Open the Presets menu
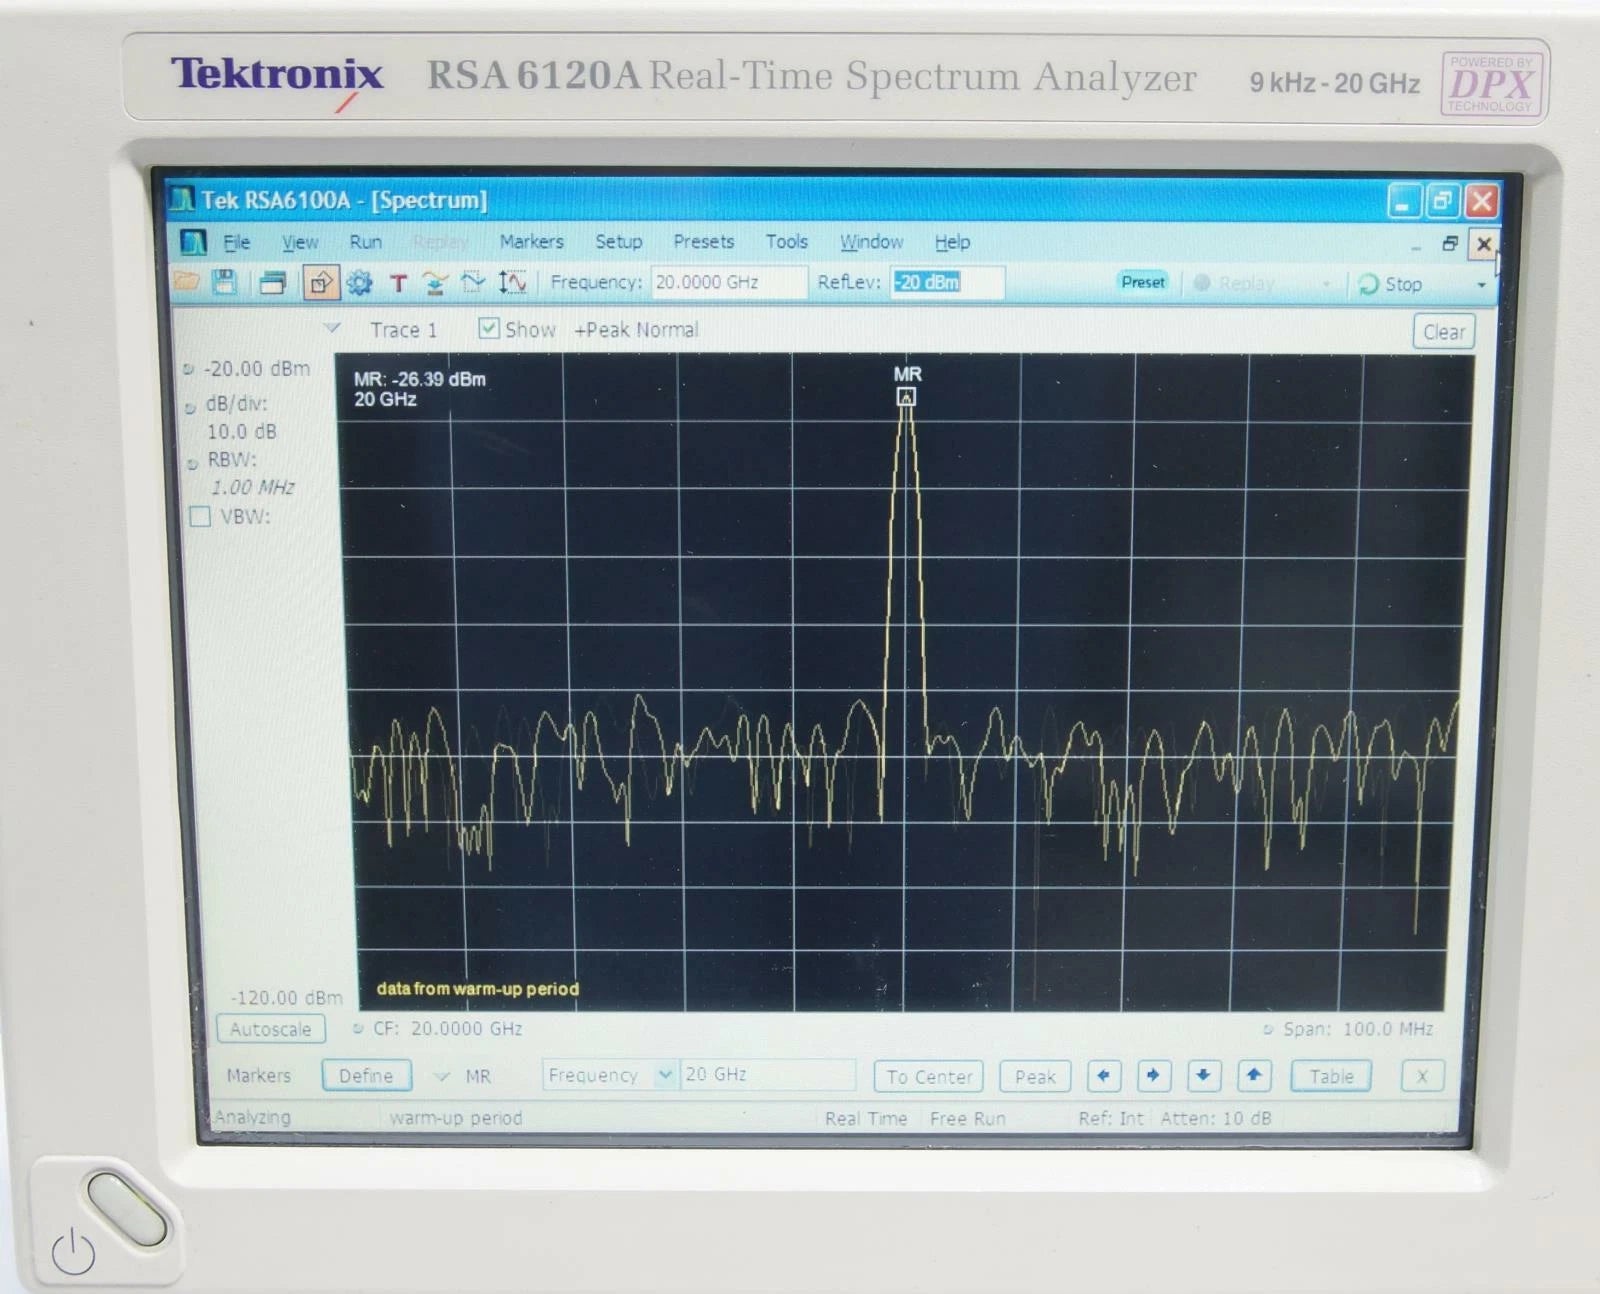 coord(703,241)
